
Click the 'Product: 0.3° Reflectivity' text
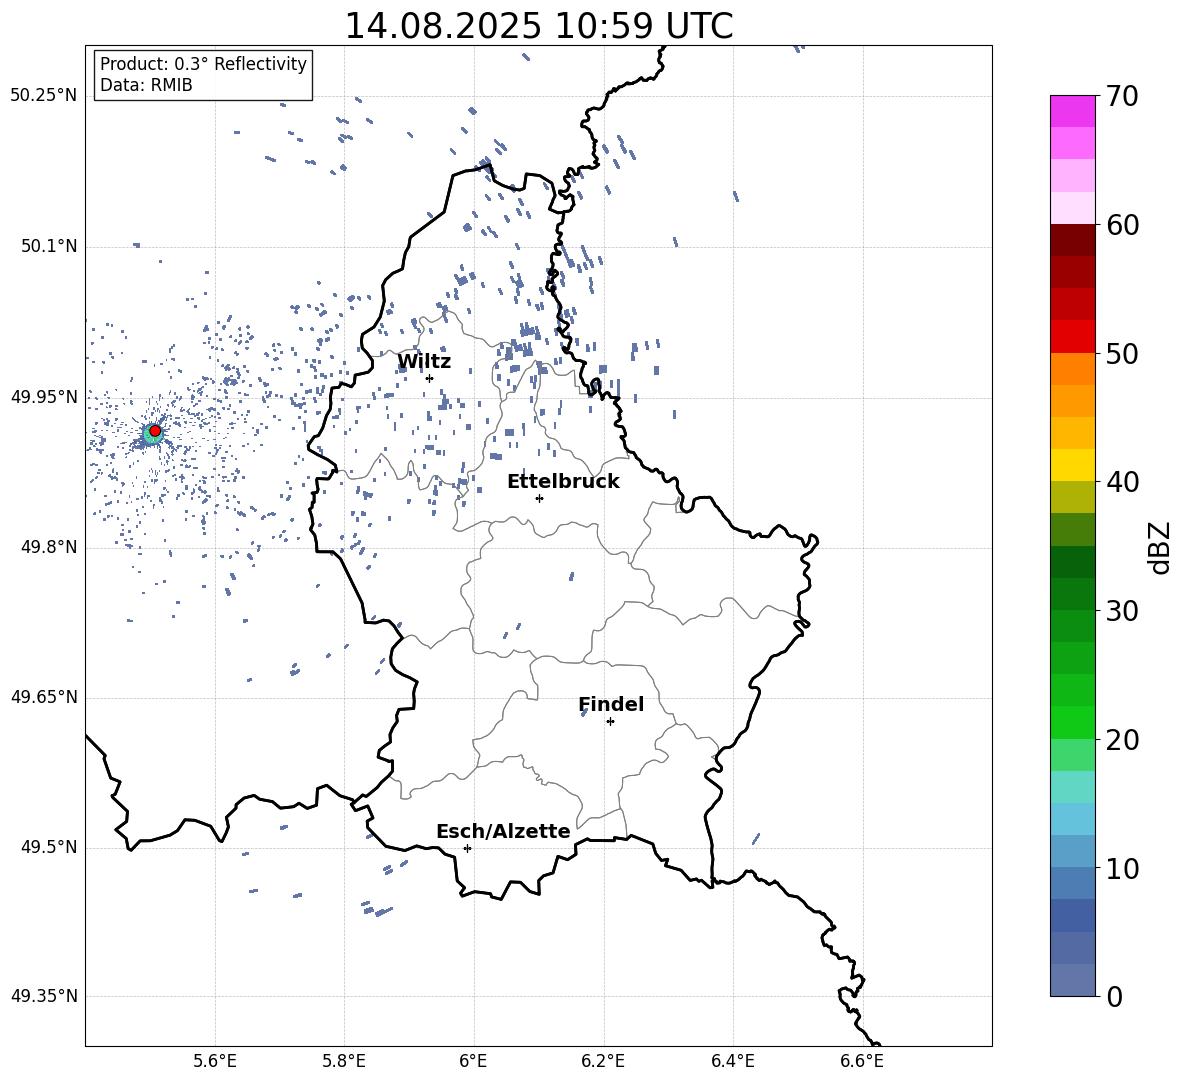tap(203, 64)
